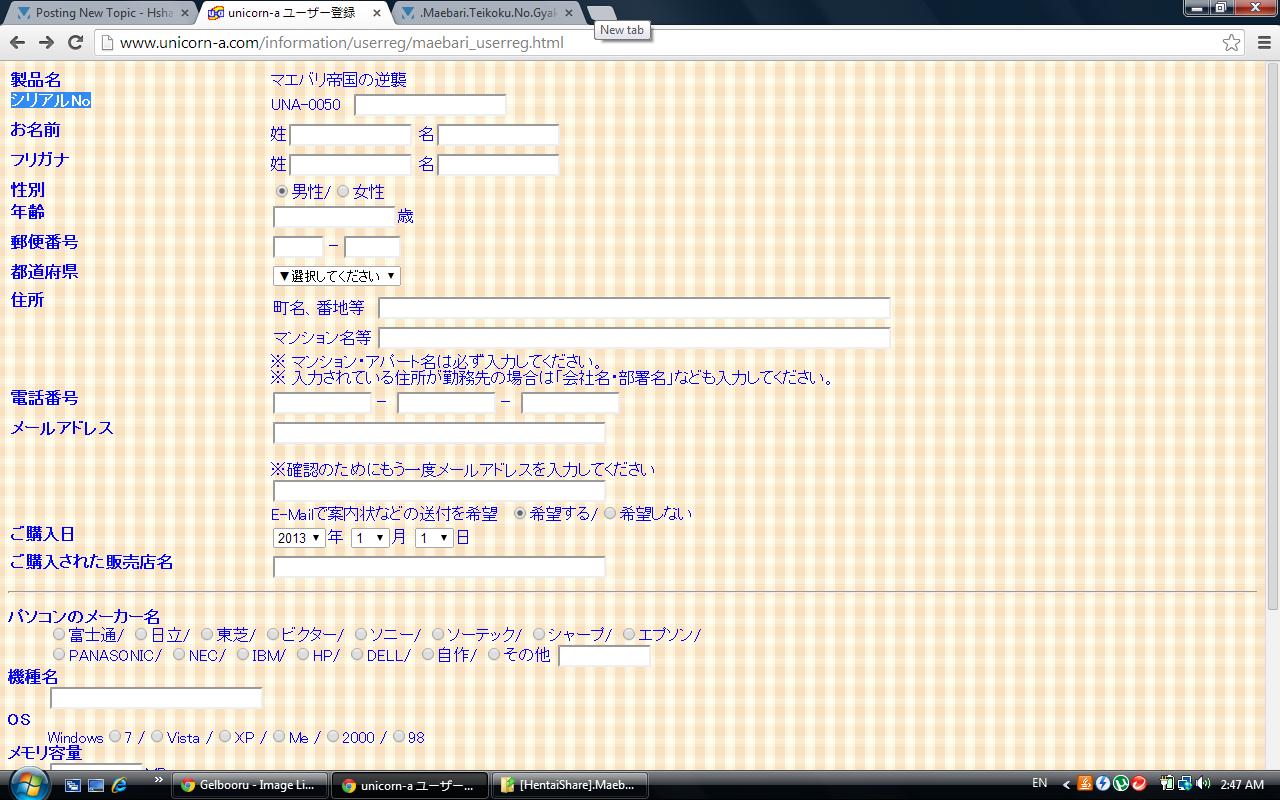Open the purchase year dropdown showing 2013
Viewport: 1280px width, 800px height.
click(299, 538)
